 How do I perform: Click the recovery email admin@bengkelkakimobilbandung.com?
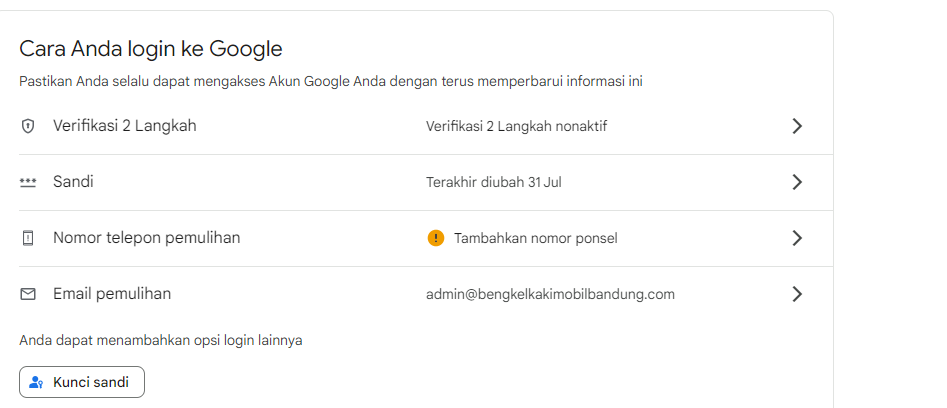tap(550, 295)
